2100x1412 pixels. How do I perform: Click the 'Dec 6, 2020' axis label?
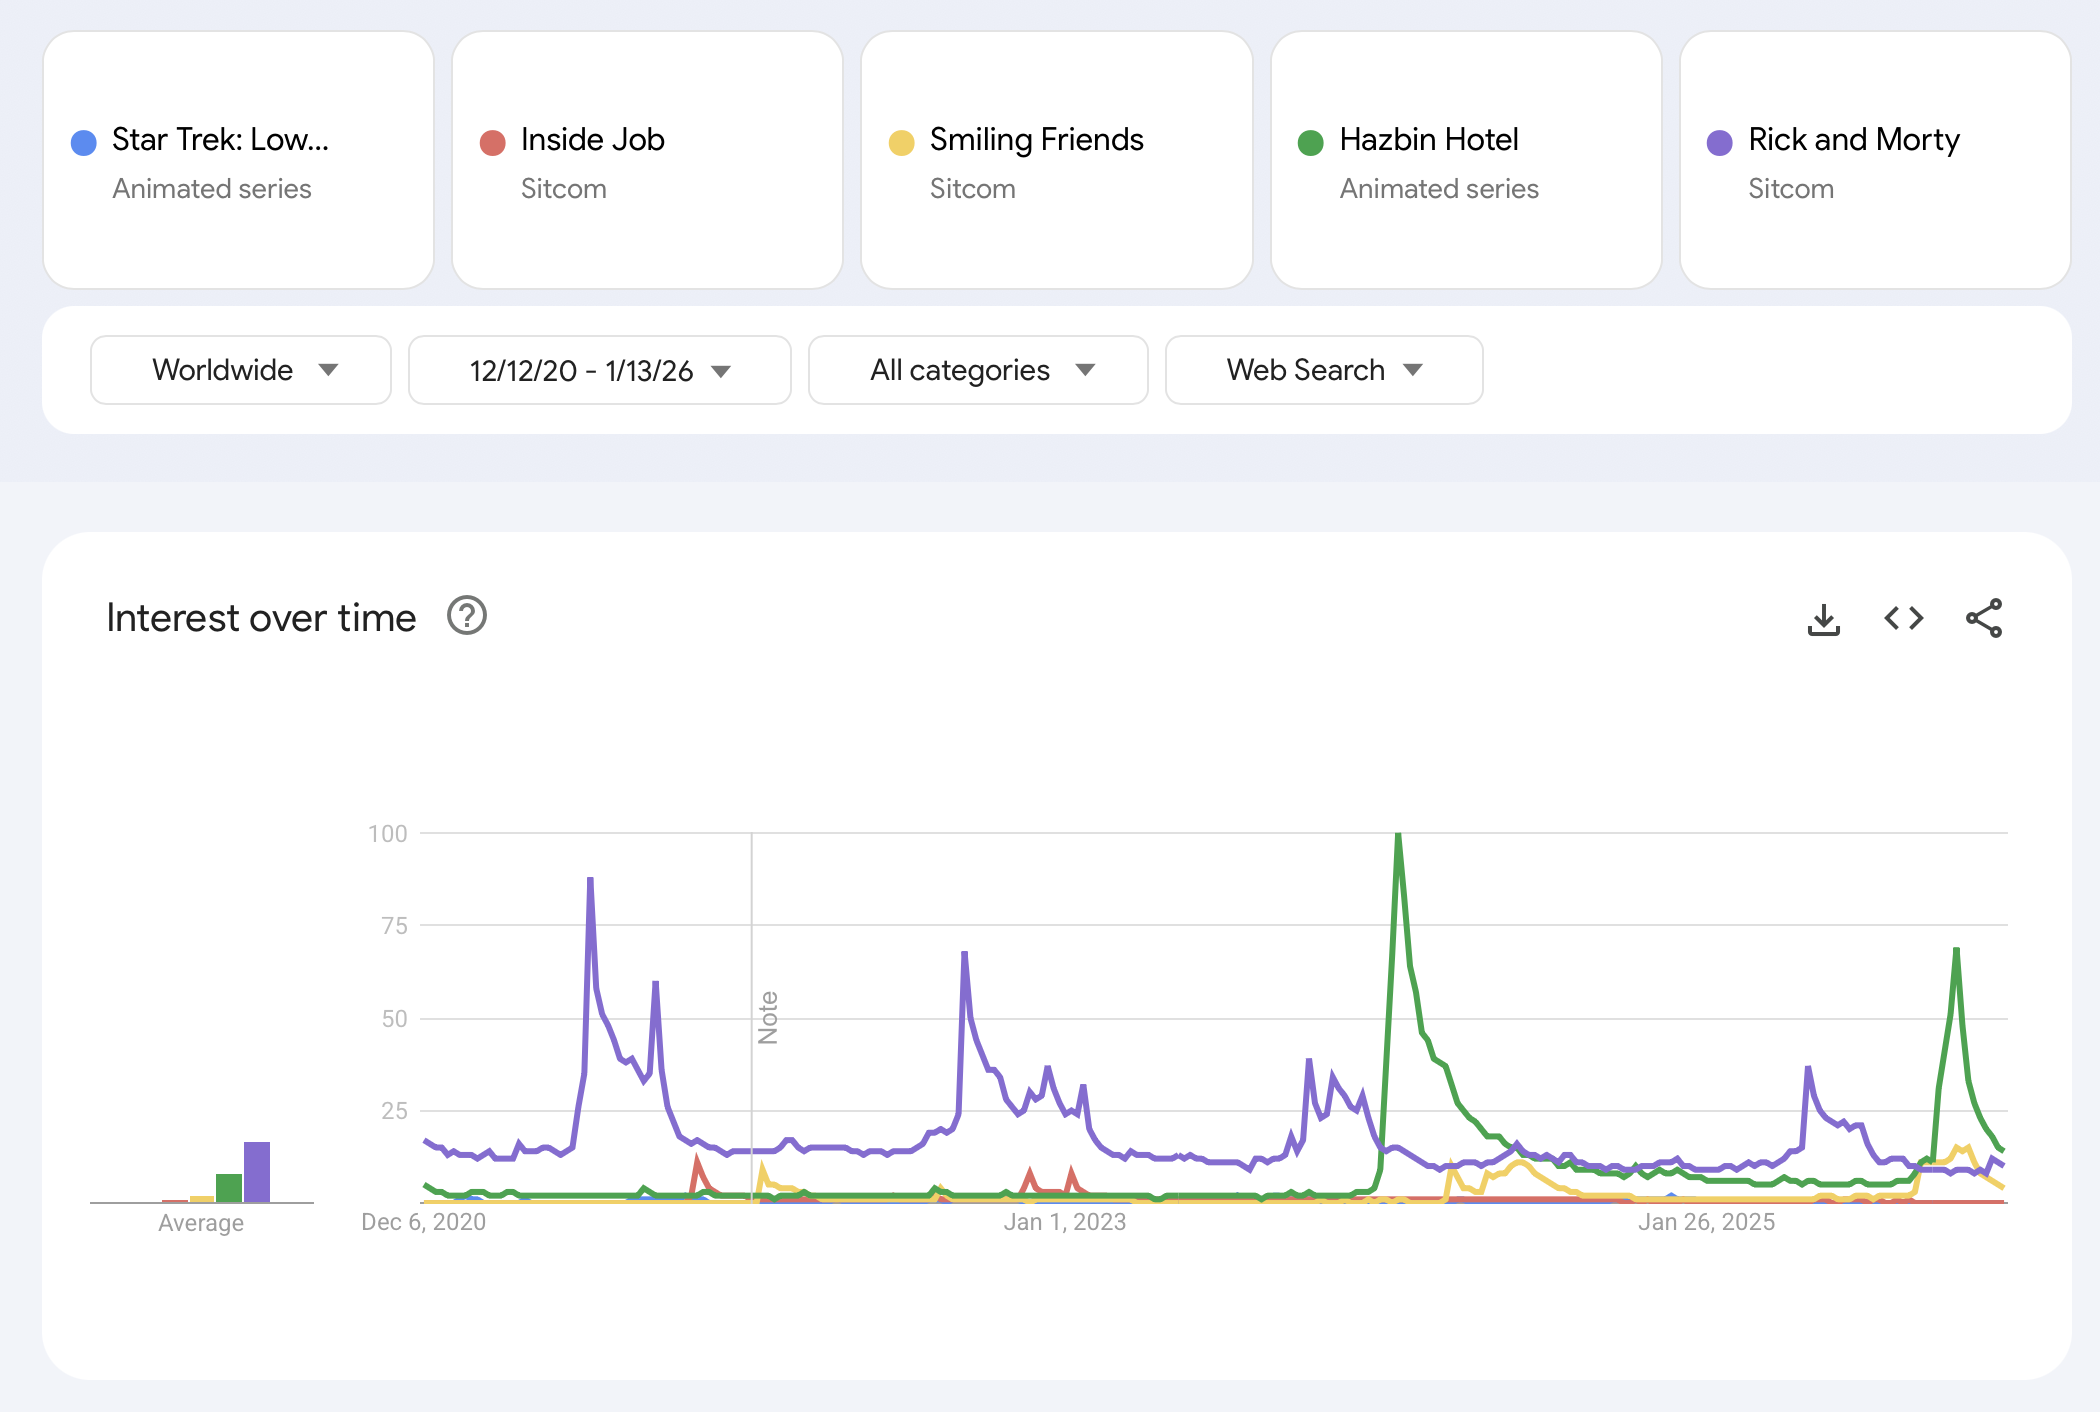tap(424, 1222)
